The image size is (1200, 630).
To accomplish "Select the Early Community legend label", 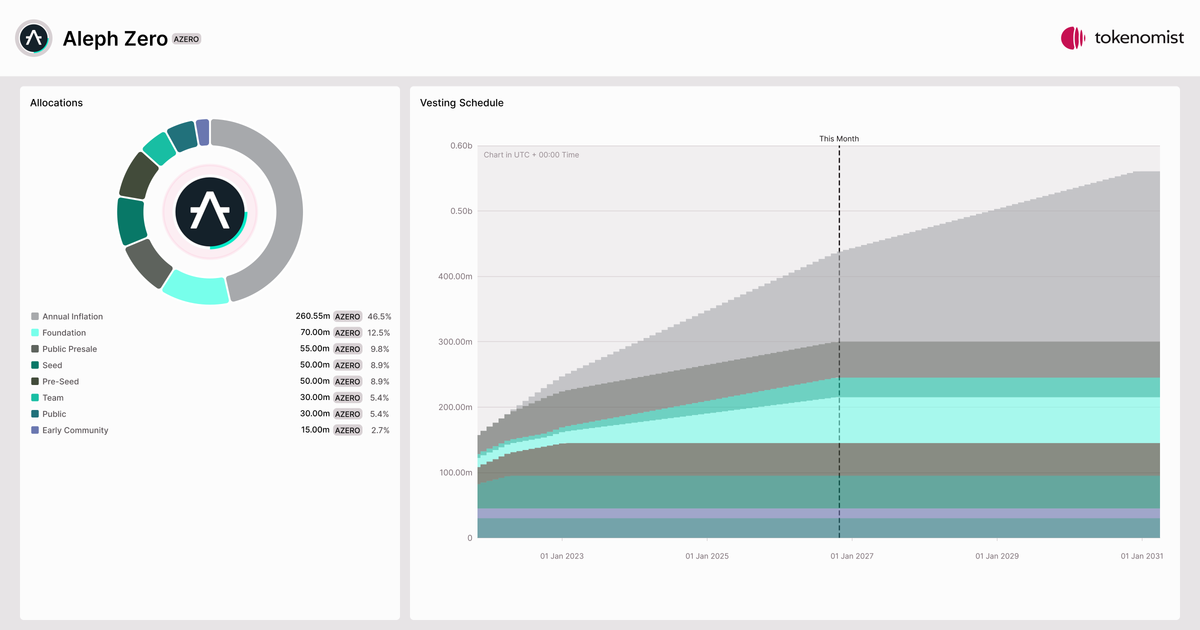I will (x=75, y=430).
